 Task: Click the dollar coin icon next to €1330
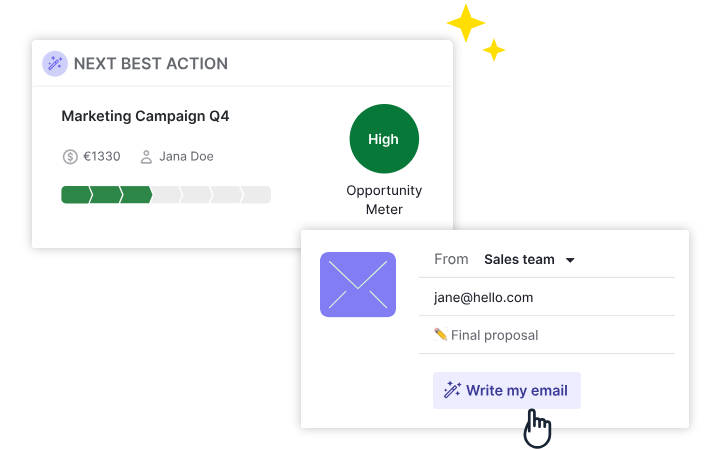click(70, 157)
